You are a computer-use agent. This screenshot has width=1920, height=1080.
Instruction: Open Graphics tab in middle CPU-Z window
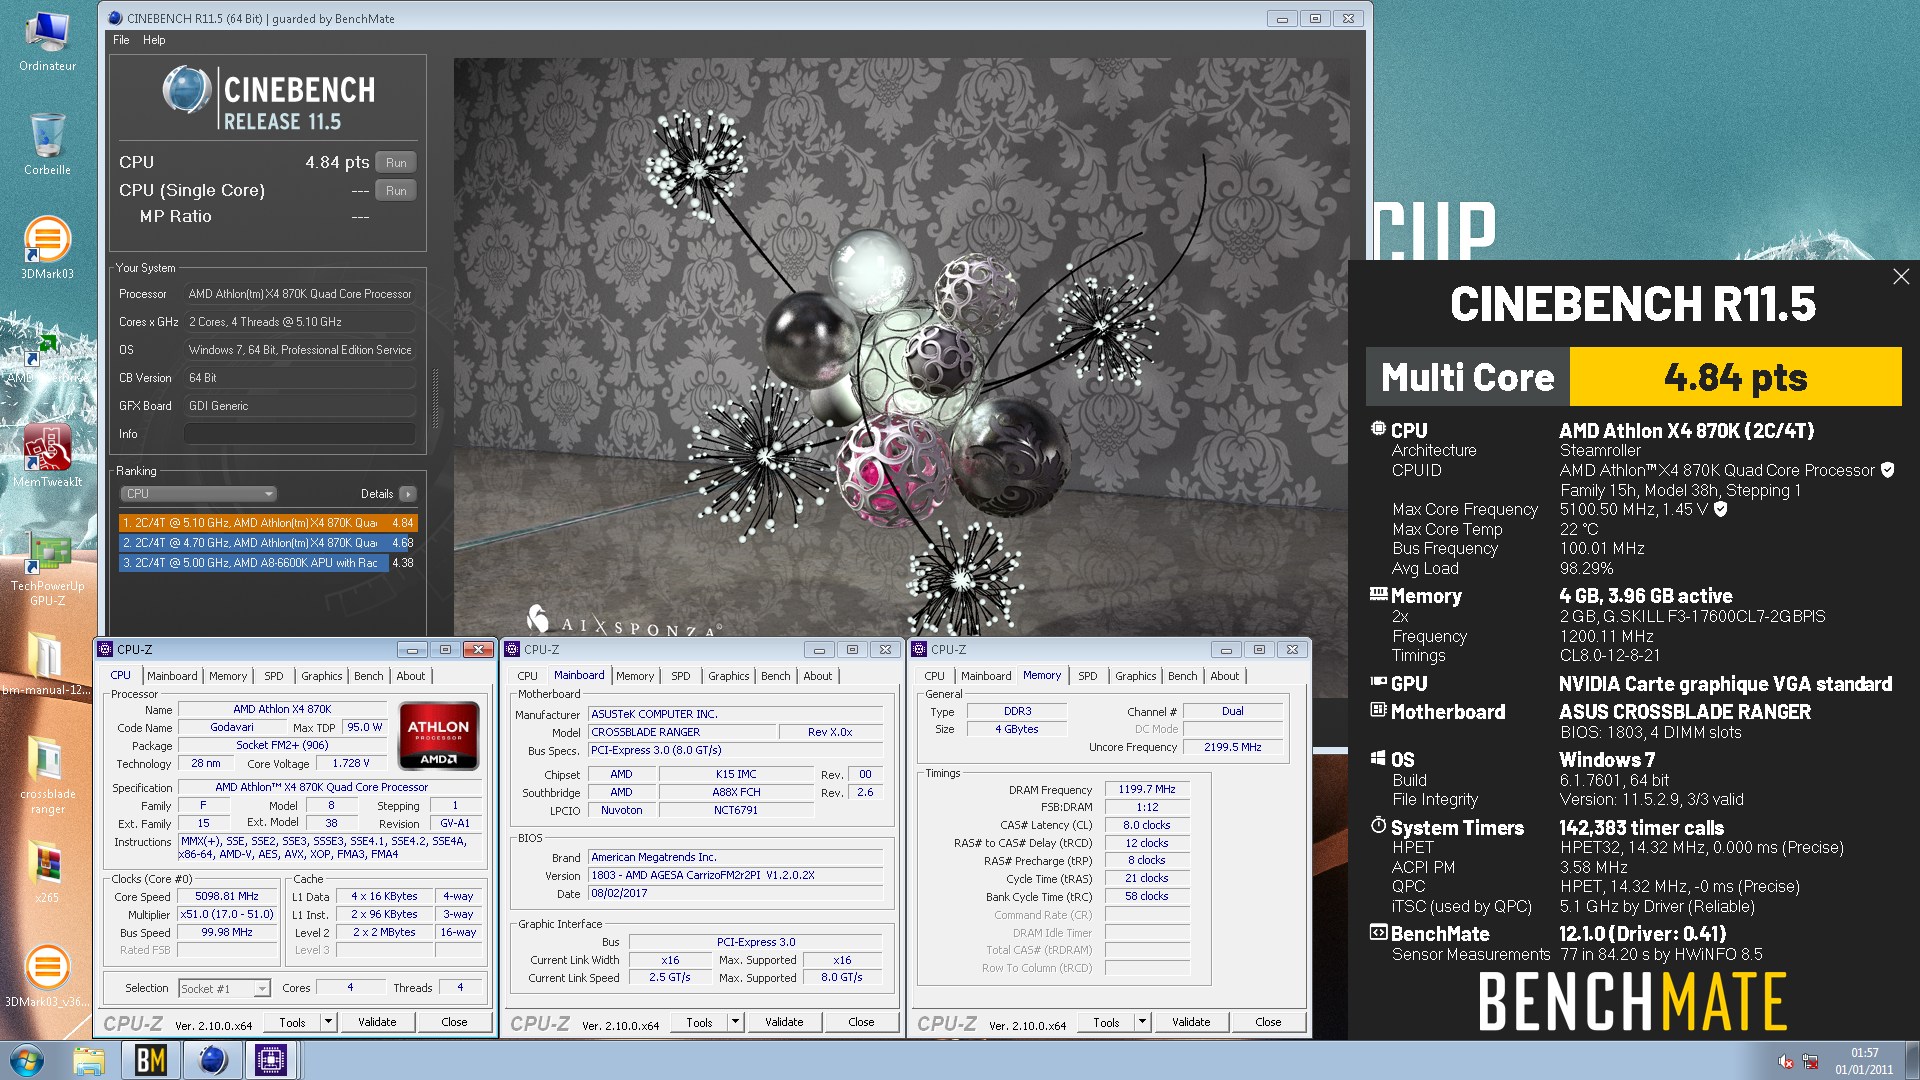pos(728,676)
